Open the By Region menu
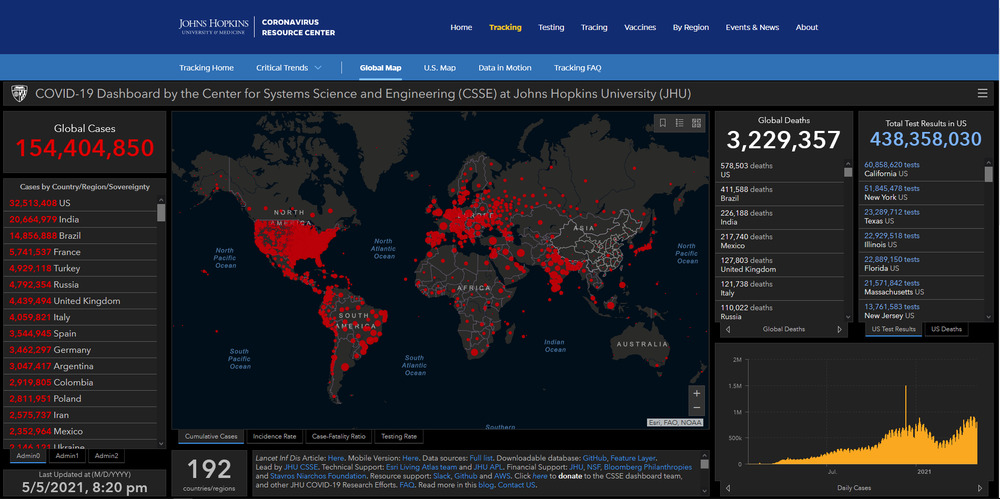The image size is (1000, 499). point(690,27)
